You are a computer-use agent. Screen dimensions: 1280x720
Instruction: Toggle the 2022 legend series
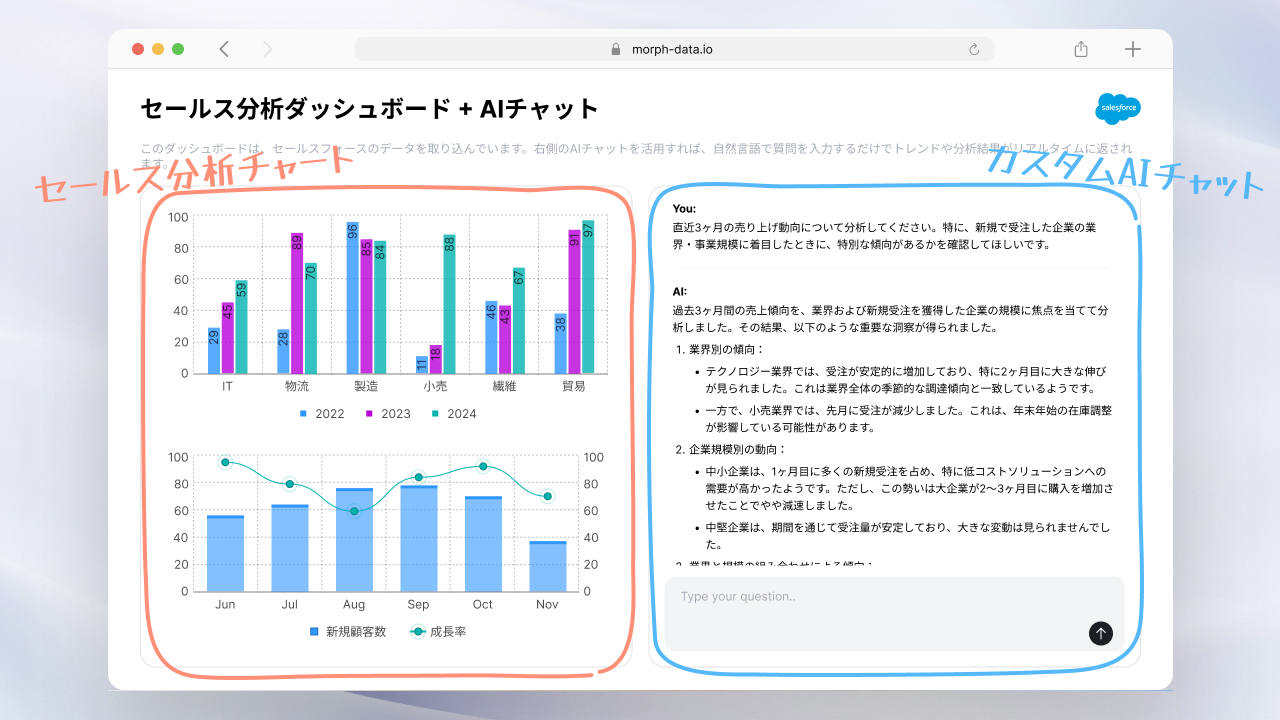click(x=322, y=414)
